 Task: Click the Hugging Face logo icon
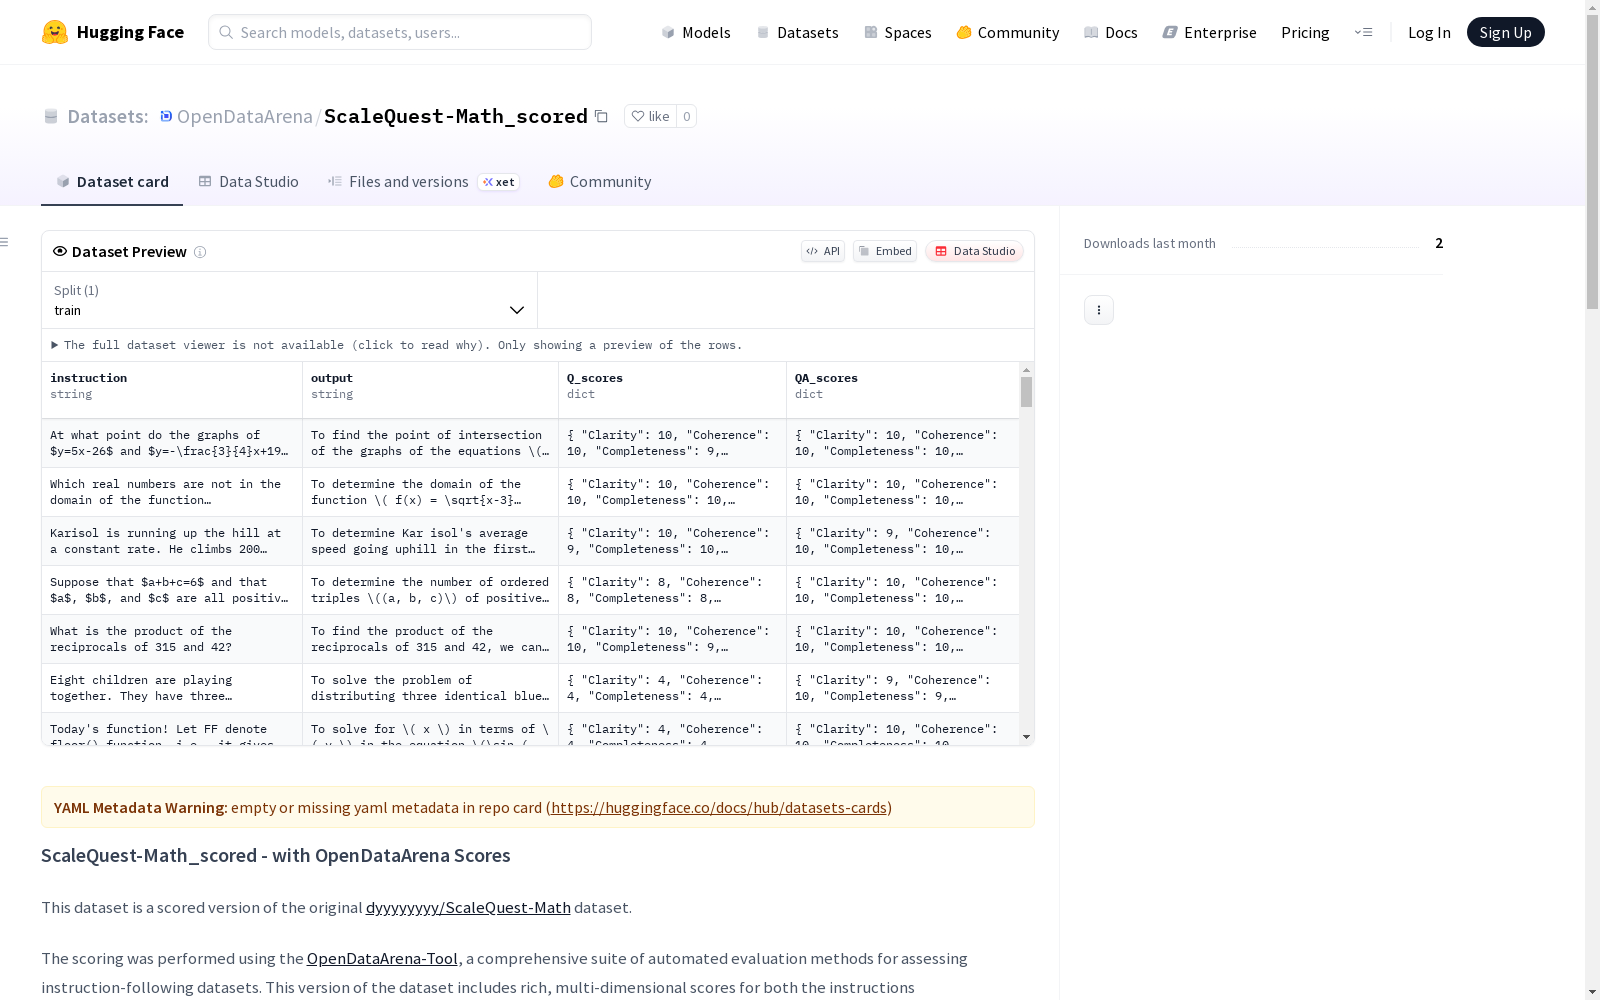(55, 32)
